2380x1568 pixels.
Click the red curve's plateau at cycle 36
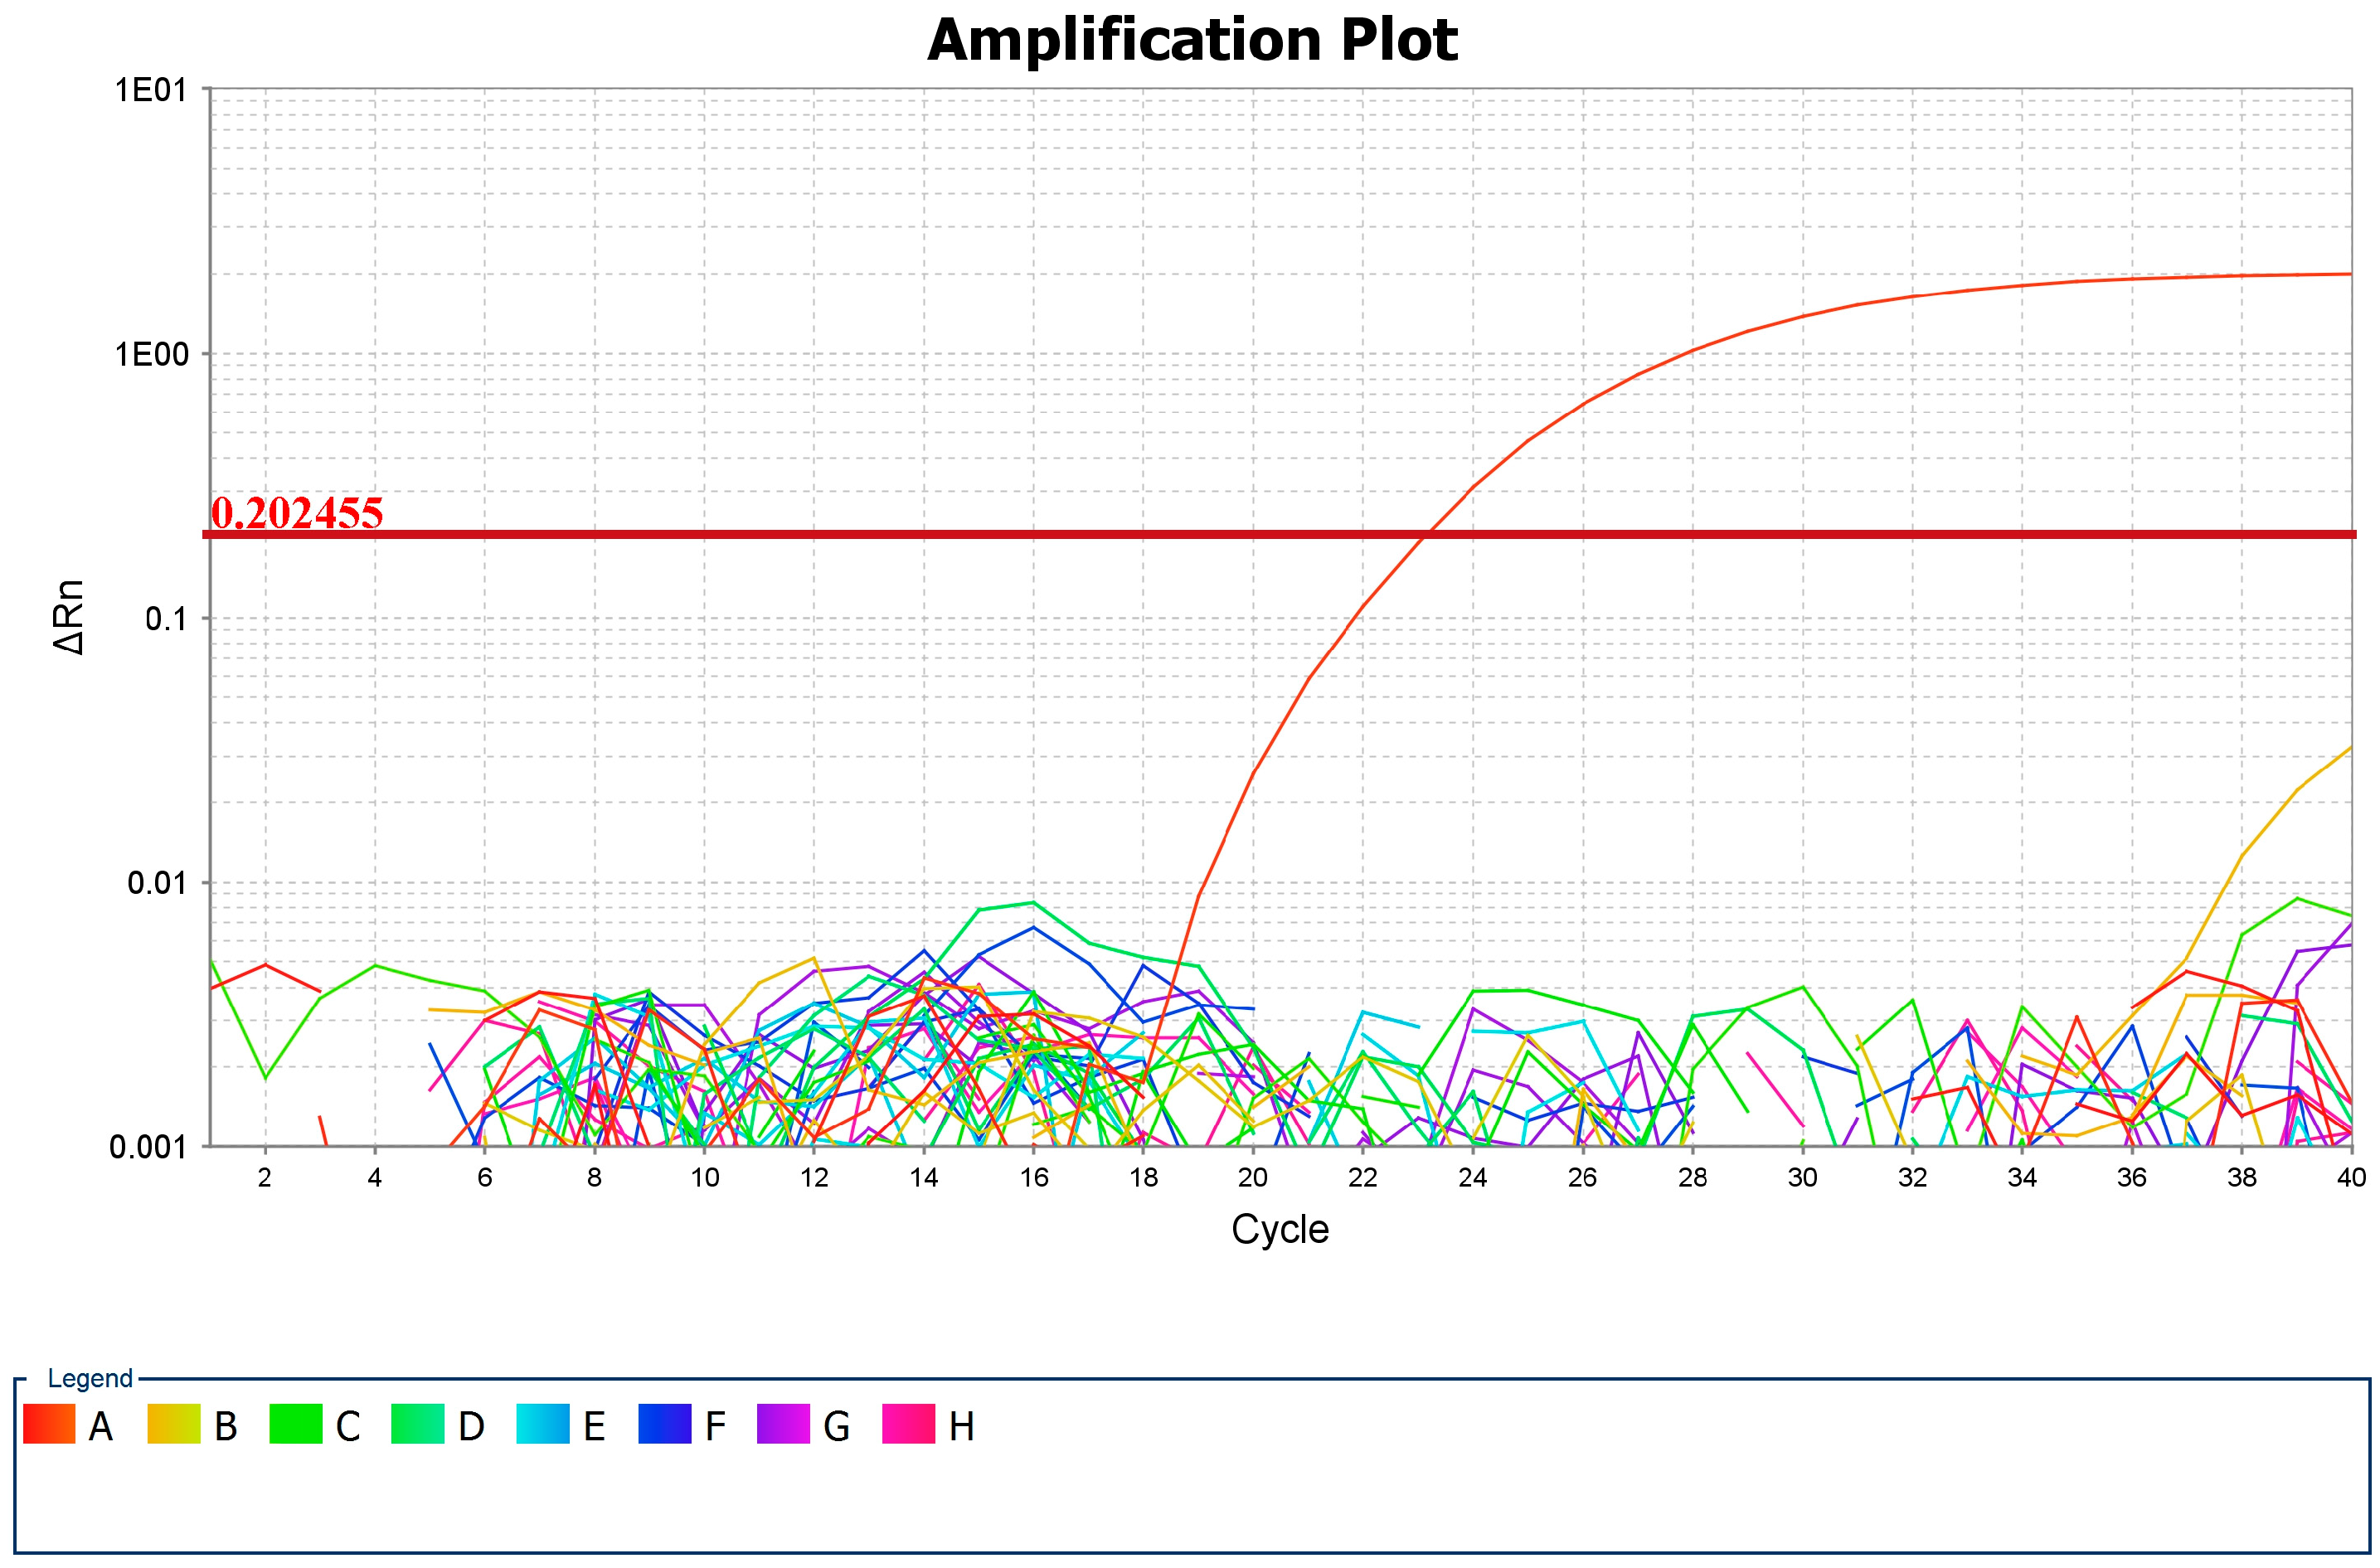tap(2132, 279)
